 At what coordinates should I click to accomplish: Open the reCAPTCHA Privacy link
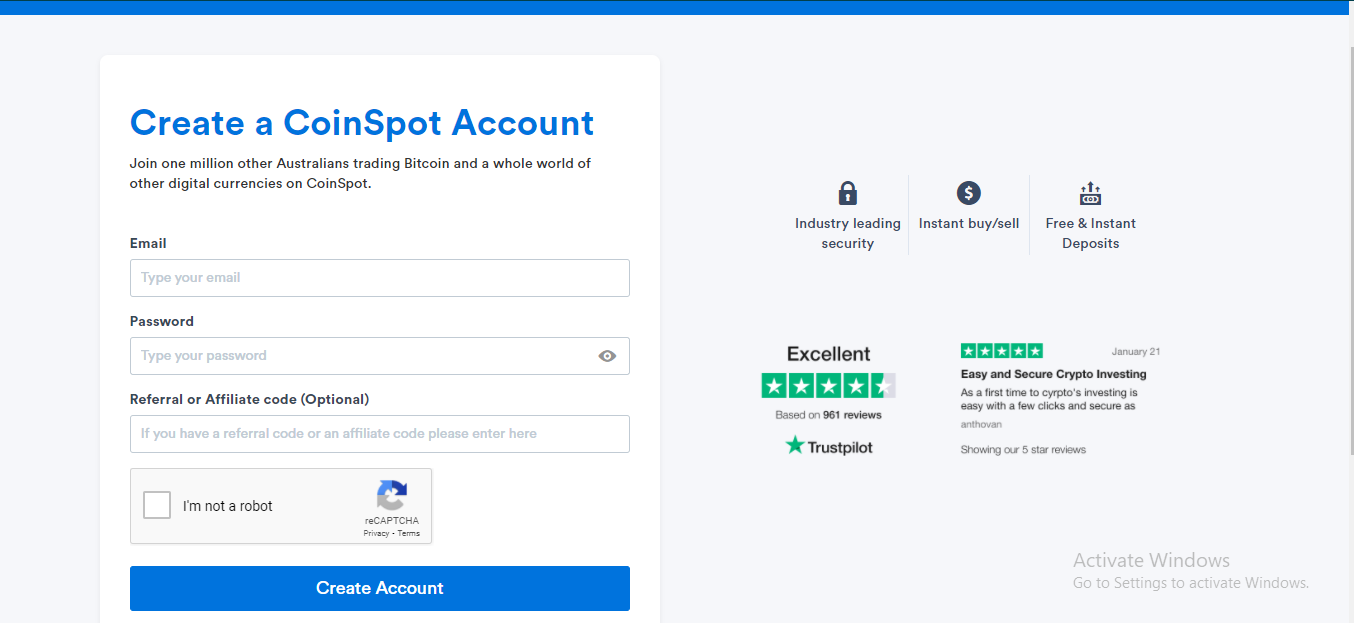click(376, 533)
